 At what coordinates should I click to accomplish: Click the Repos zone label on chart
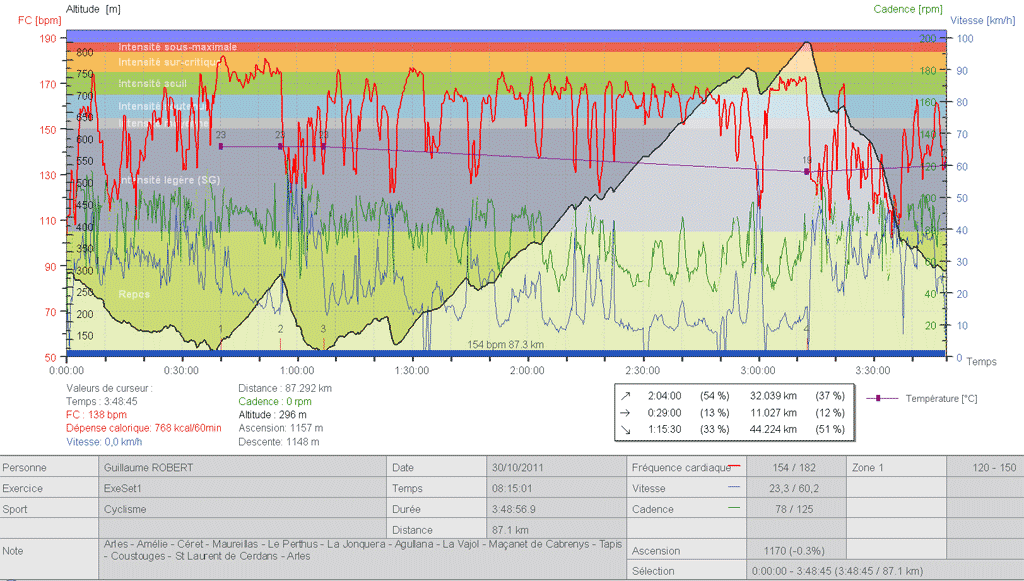coord(134,294)
